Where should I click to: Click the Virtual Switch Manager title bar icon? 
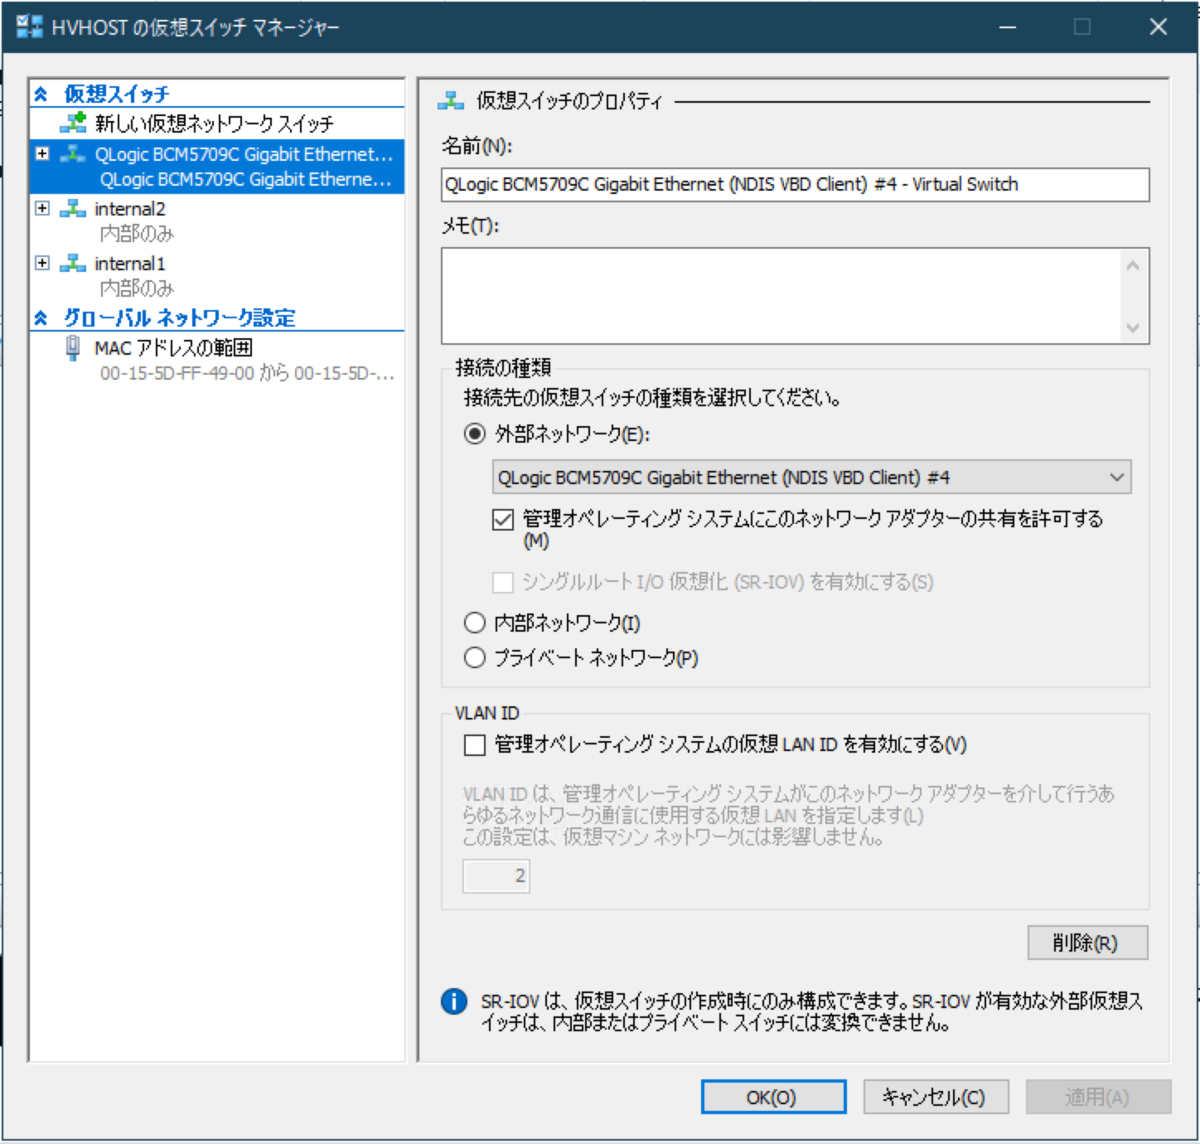tap(29, 27)
